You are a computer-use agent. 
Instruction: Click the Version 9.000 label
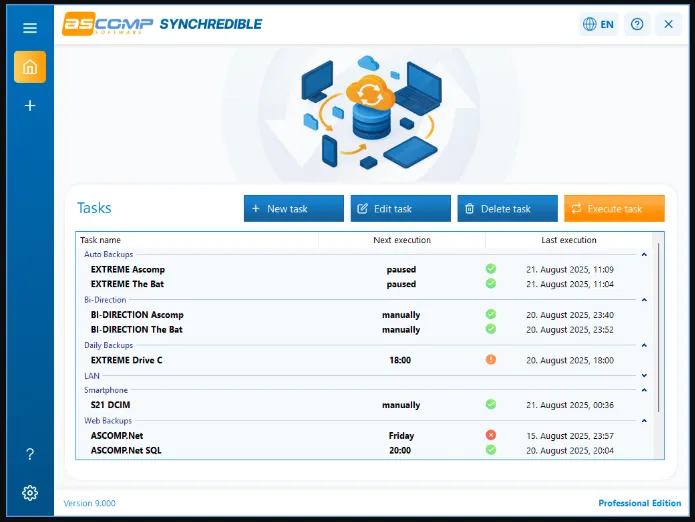90,503
